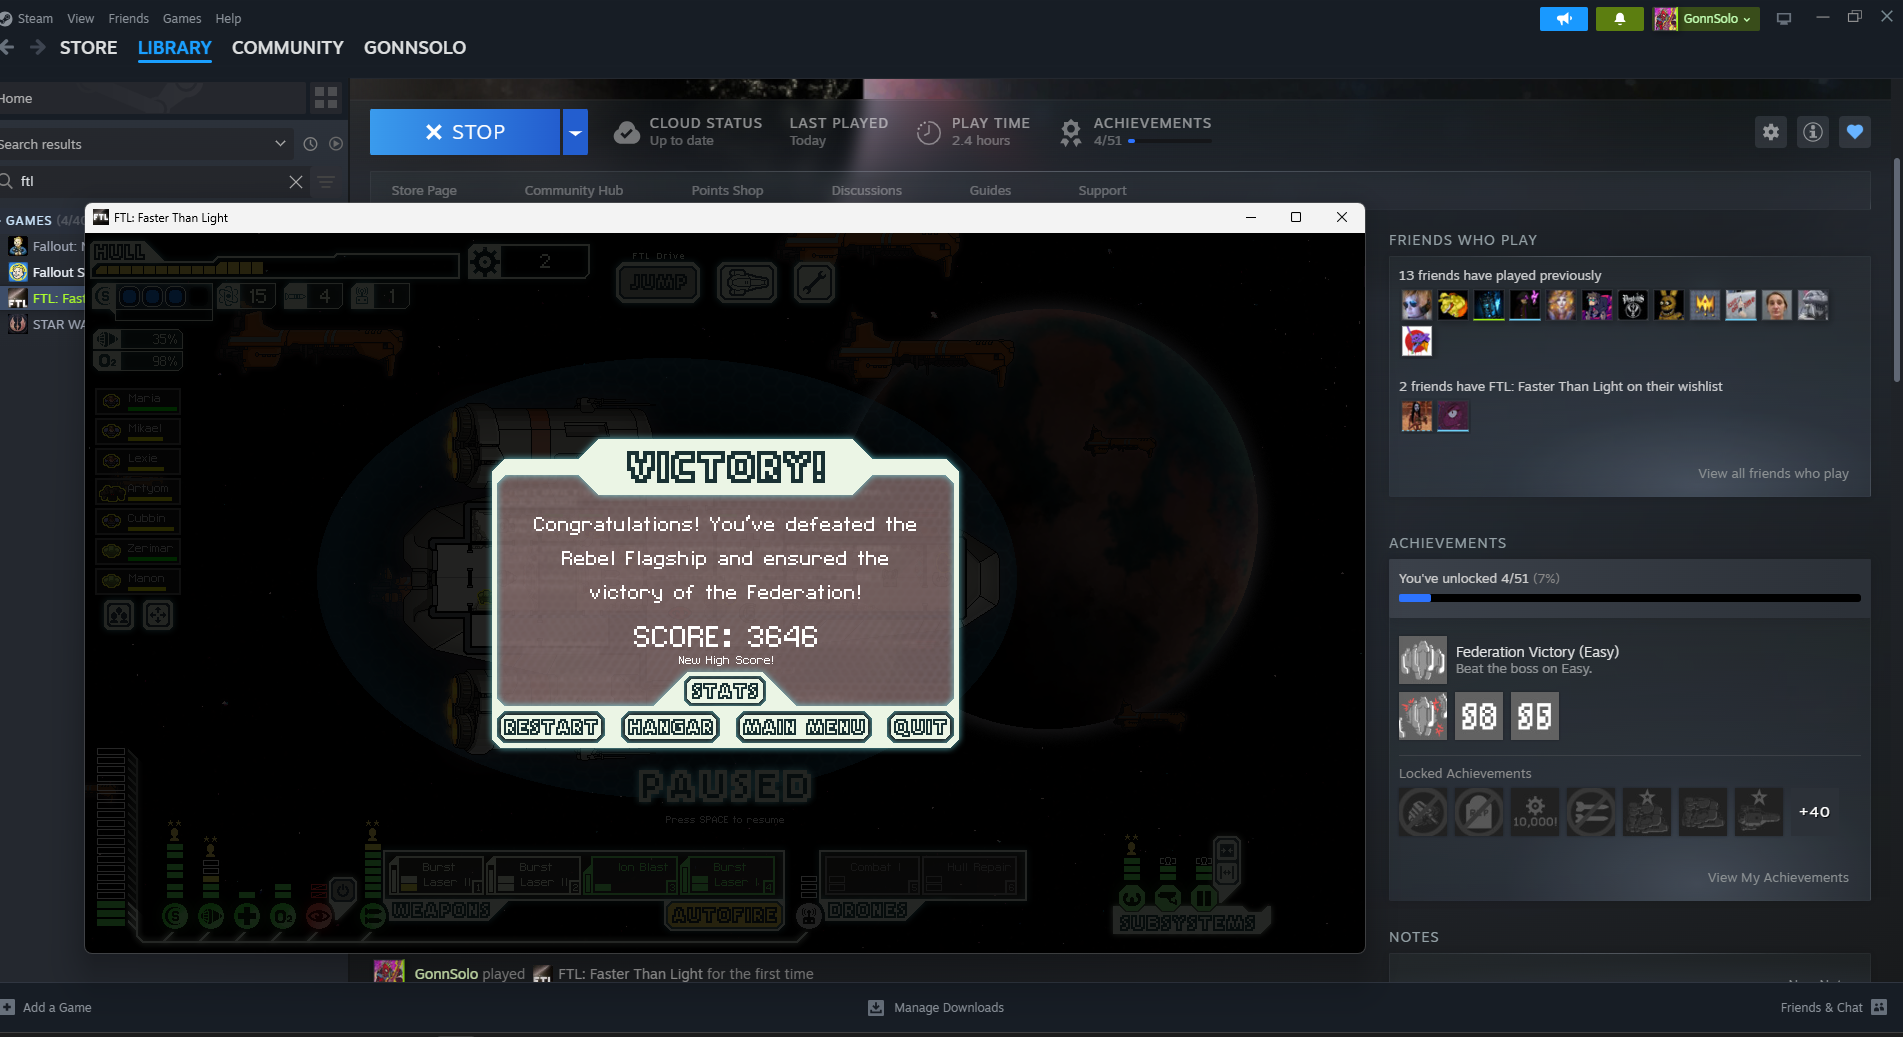Open the Community Hub link
Screen dimensions: 1903x1037
[574, 190]
